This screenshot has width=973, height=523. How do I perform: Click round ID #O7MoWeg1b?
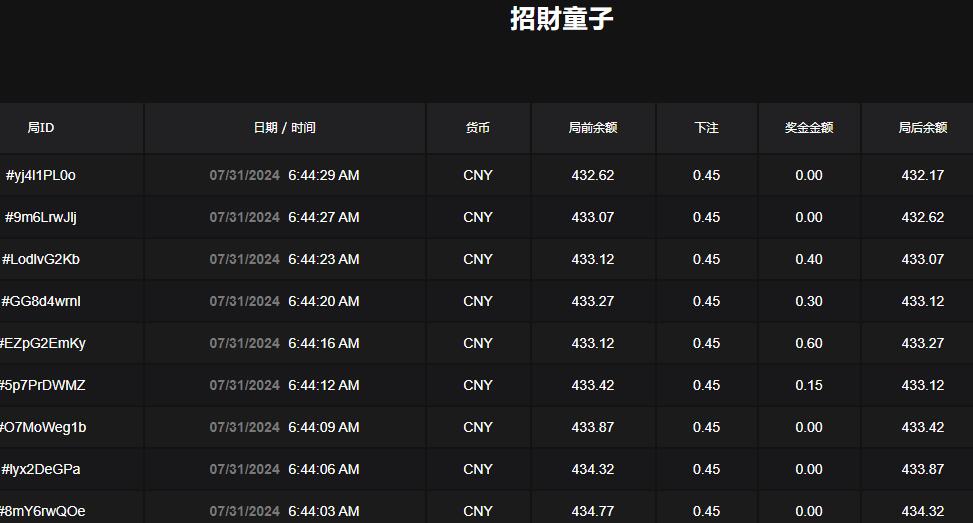point(42,427)
